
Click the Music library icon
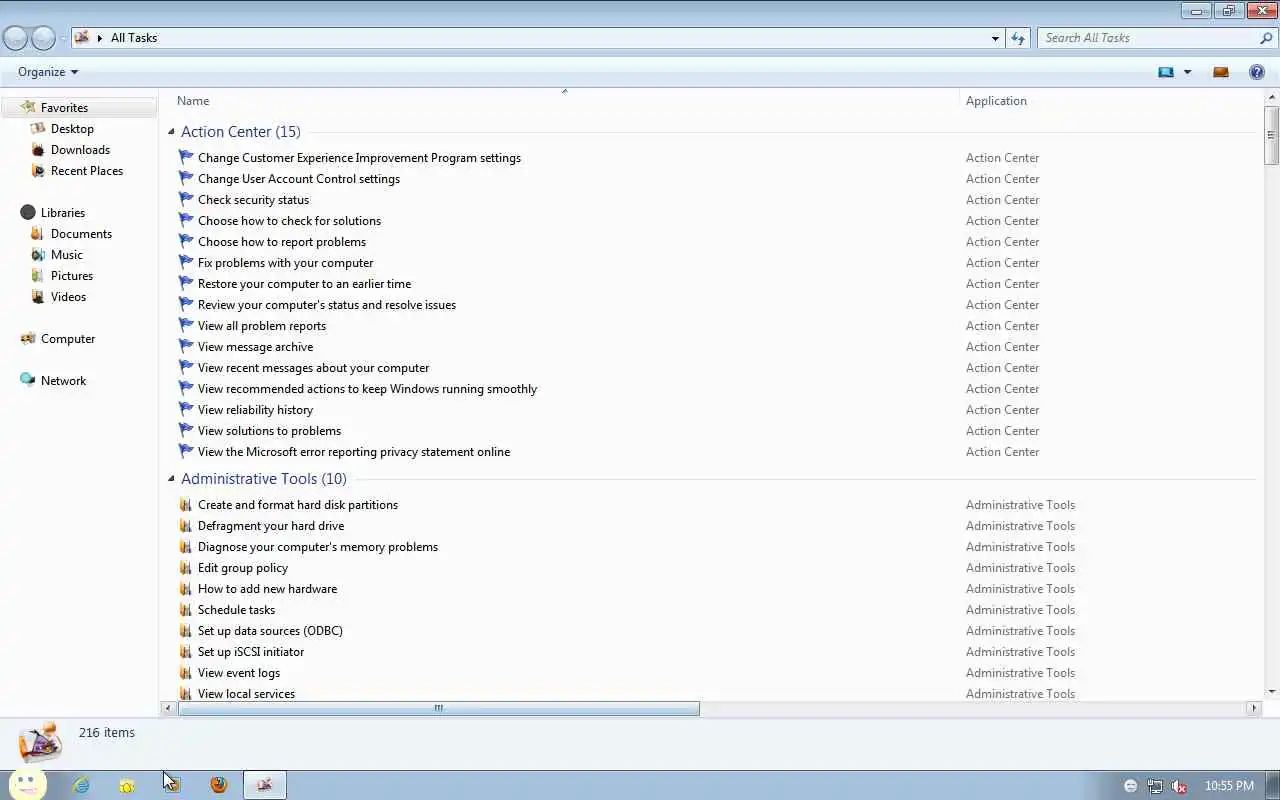(x=38, y=254)
